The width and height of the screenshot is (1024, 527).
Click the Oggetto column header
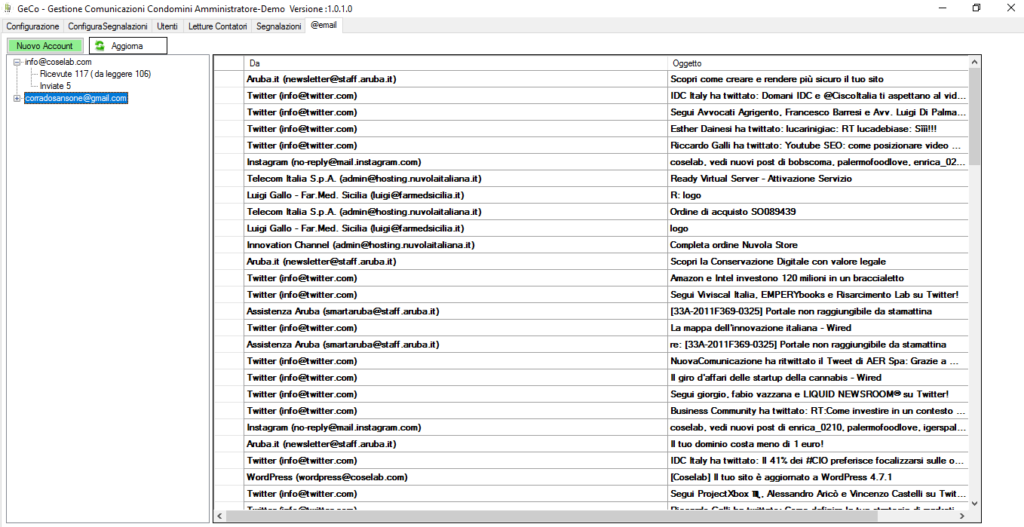[818, 63]
